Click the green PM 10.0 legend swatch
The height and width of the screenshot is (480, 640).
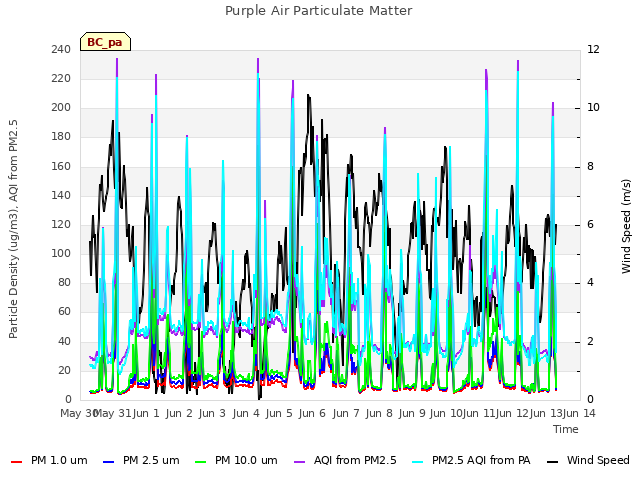[200, 462]
